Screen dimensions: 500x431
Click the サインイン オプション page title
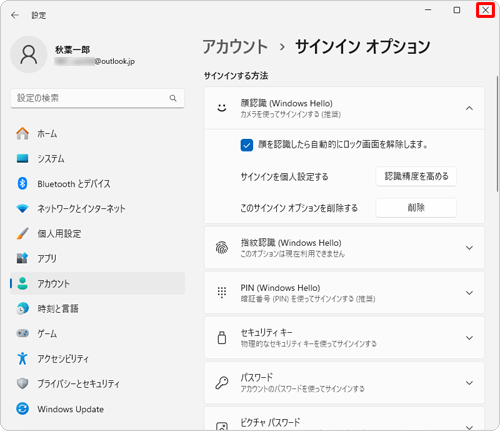(363, 47)
